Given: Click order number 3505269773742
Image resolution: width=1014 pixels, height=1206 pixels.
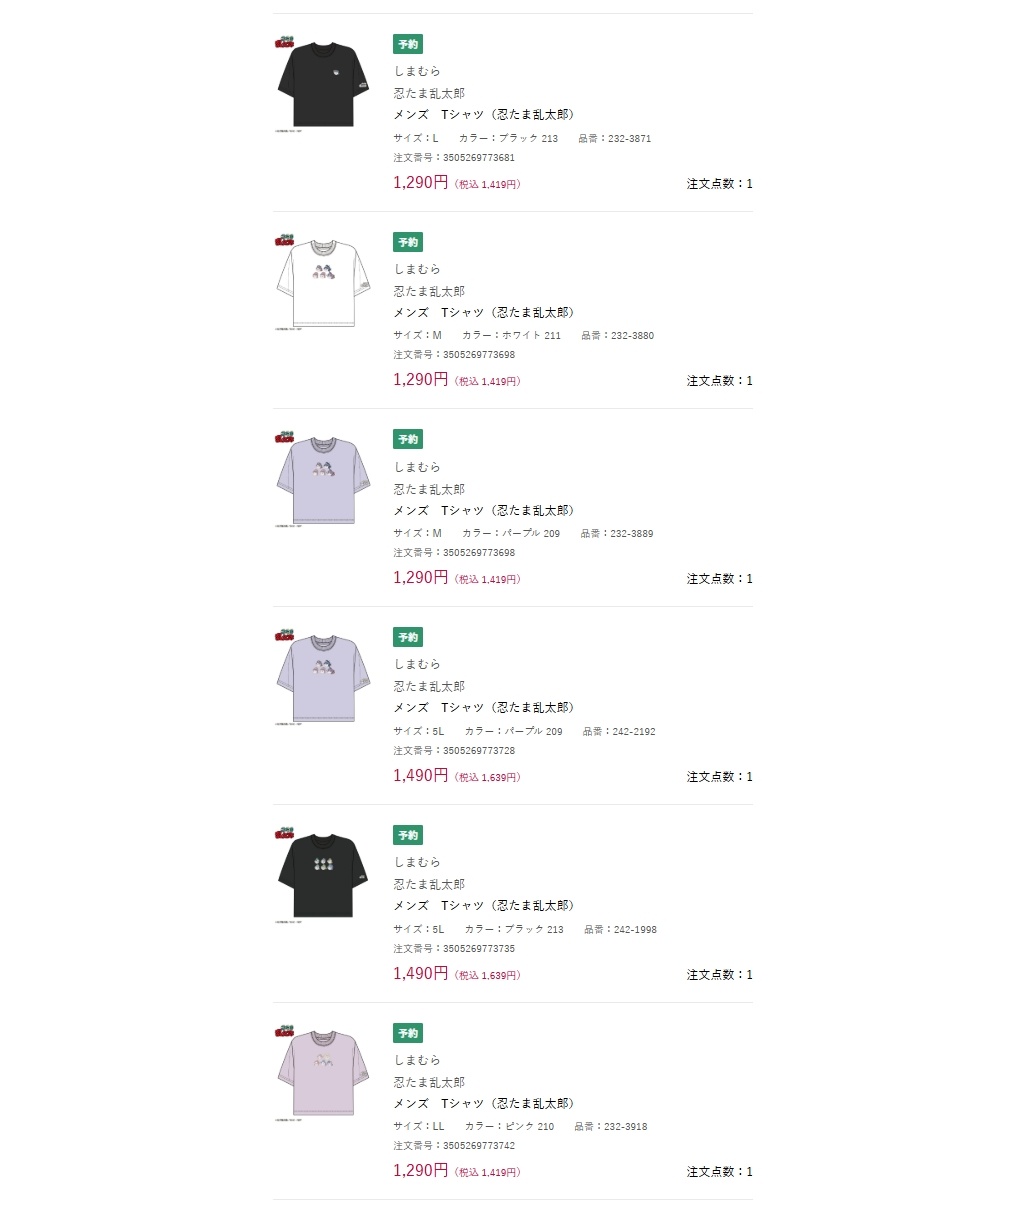Looking at the screenshot, I should [x=455, y=1146].
